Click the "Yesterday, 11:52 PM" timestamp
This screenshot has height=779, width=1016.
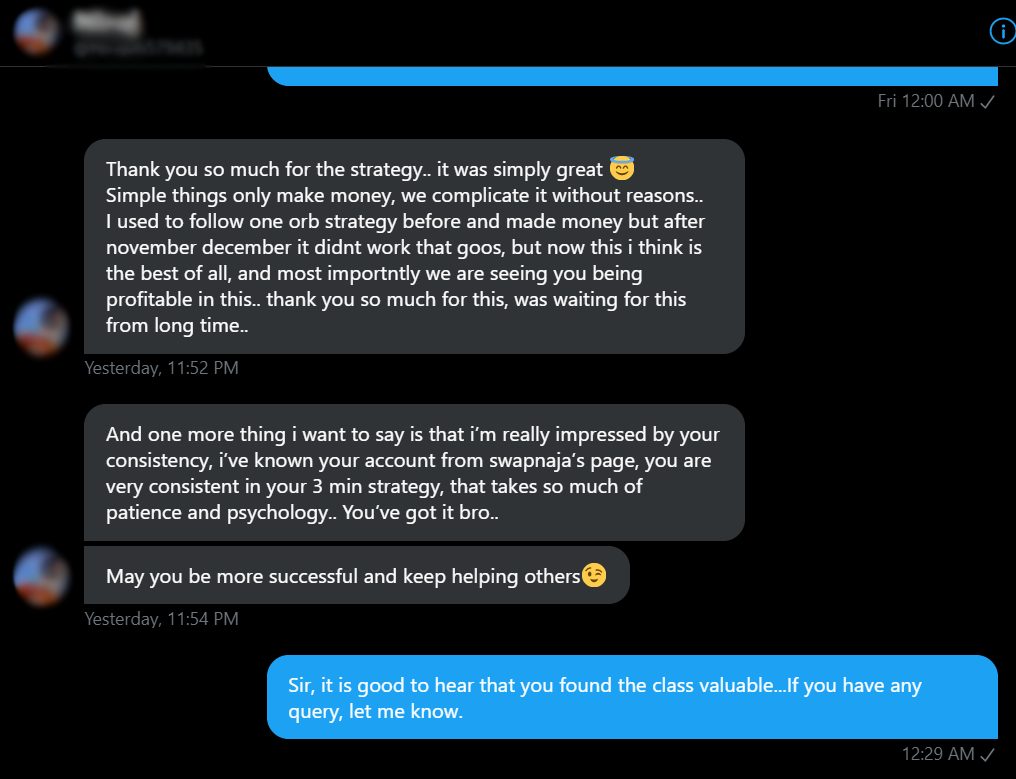coord(161,368)
